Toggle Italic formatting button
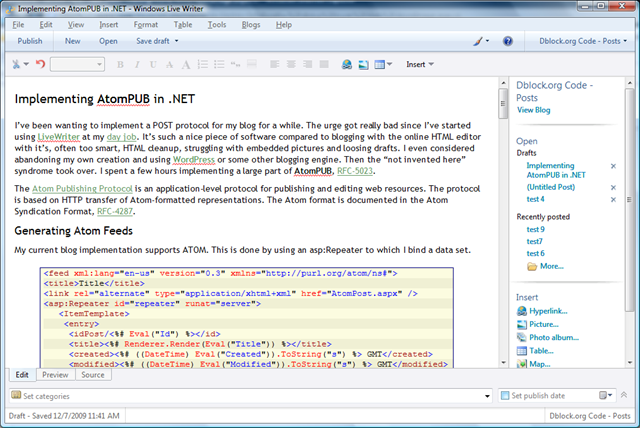This screenshot has height=428, width=640. click(137, 64)
